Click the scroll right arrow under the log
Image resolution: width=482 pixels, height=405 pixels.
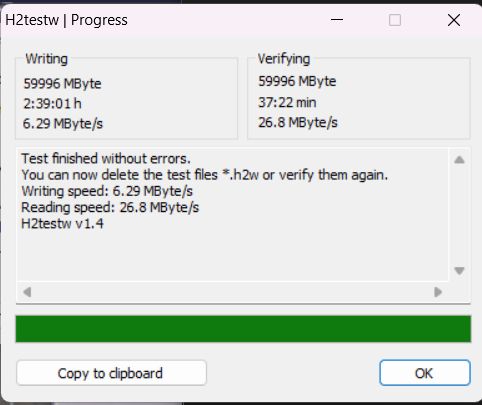click(438, 292)
